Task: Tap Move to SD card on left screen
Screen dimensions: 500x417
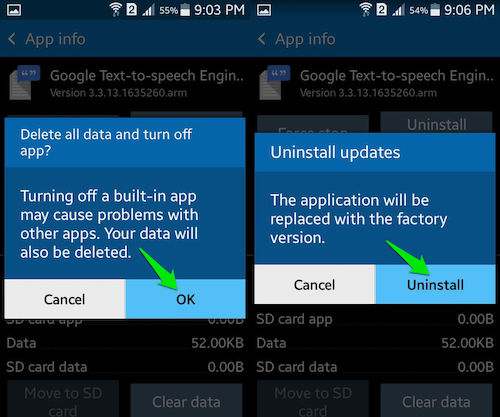Action: (x=63, y=399)
